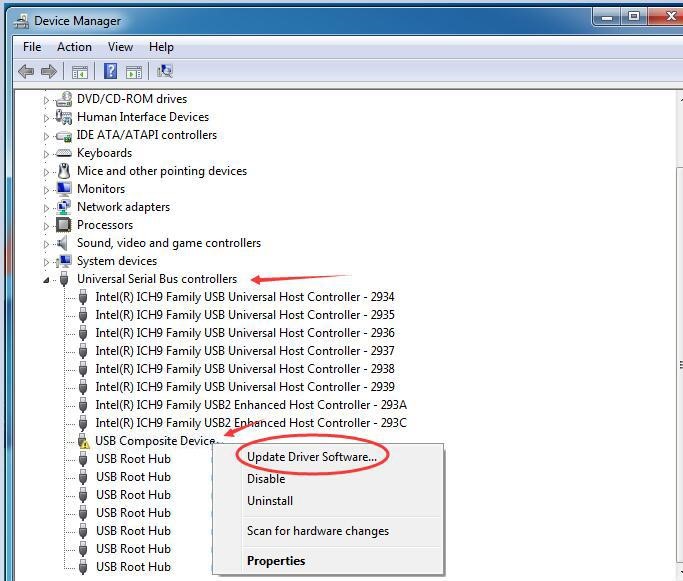Image resolution: width=683 pixels, height=581 pixels.
Task: Click the Network adapters icon
Action: [64, 207]
